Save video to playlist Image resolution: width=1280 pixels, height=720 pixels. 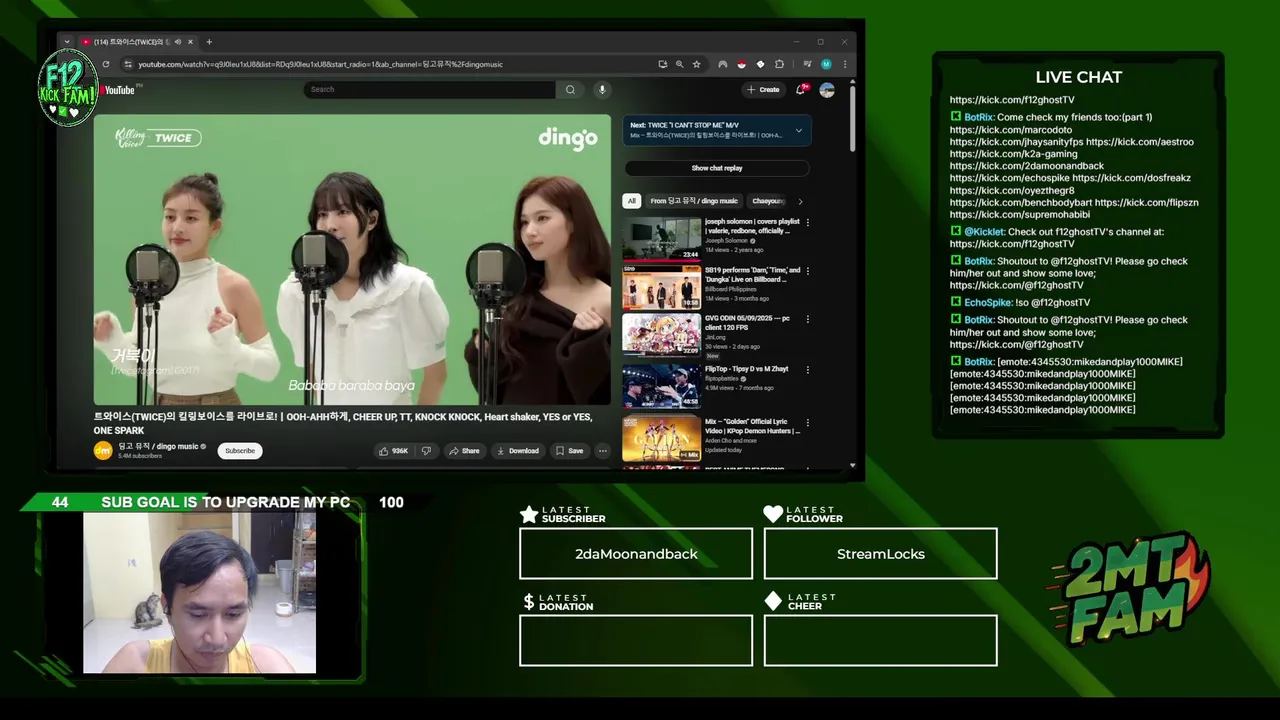pos(569,451)
